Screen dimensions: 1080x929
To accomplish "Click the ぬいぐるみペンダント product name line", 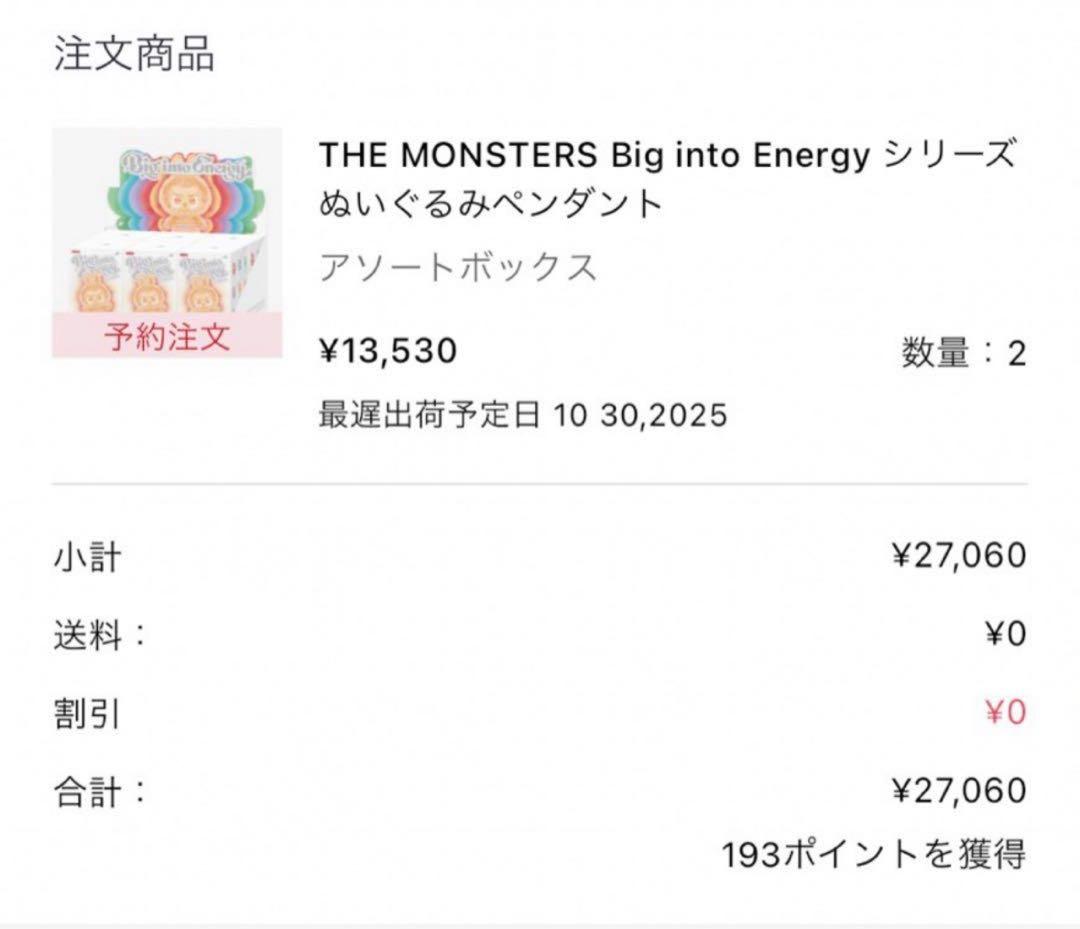I will pyautogui.click(x=491, y=204).
